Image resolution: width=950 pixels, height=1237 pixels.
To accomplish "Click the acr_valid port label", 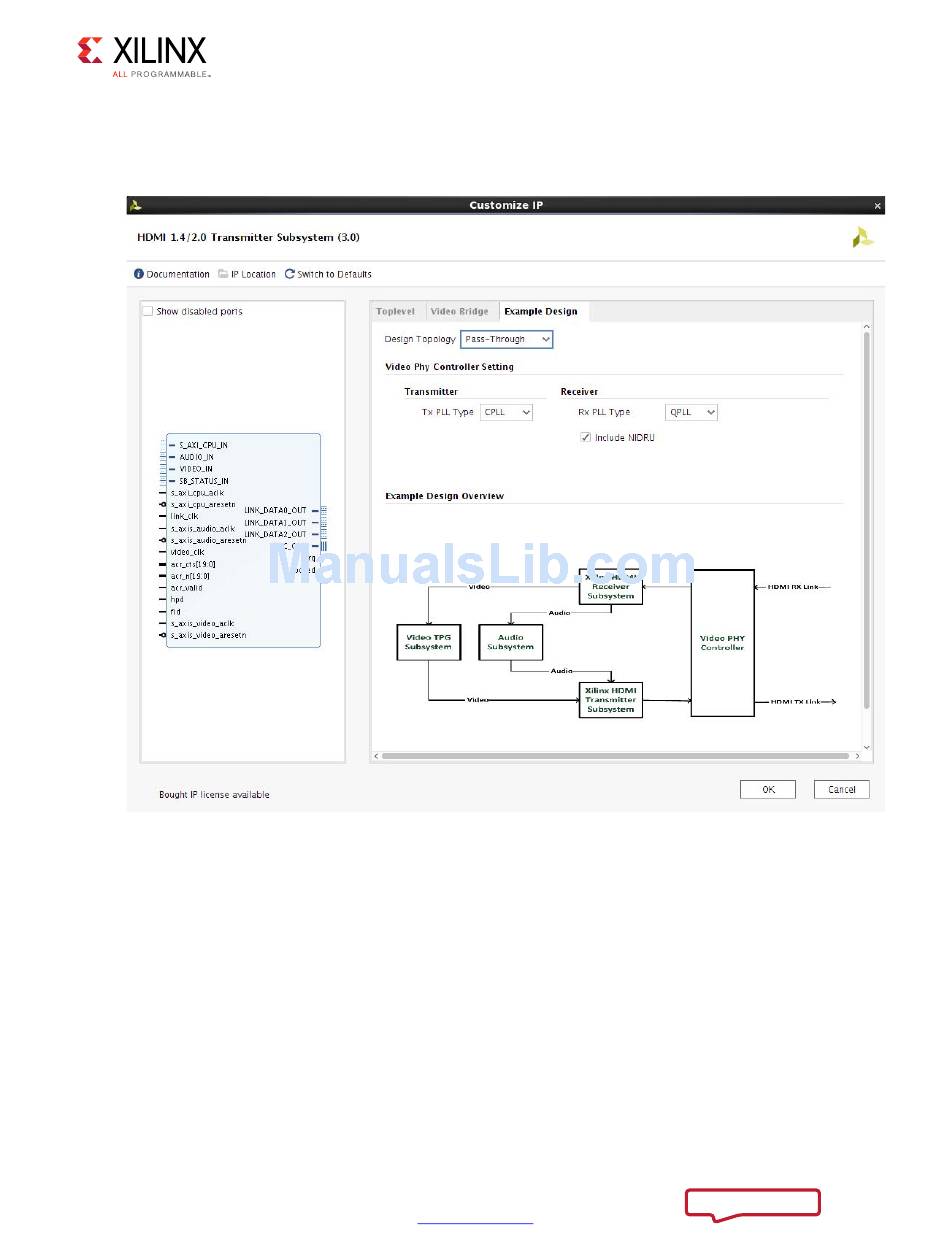I will pyautogui.click(x=187, y=588).
